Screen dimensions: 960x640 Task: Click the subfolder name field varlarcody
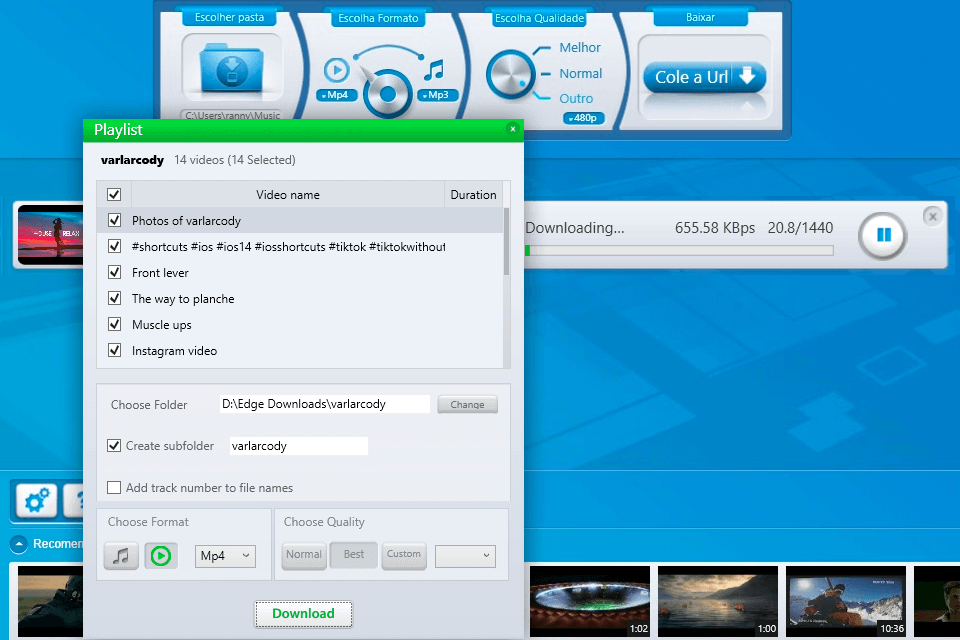click(x=299, y=446)
